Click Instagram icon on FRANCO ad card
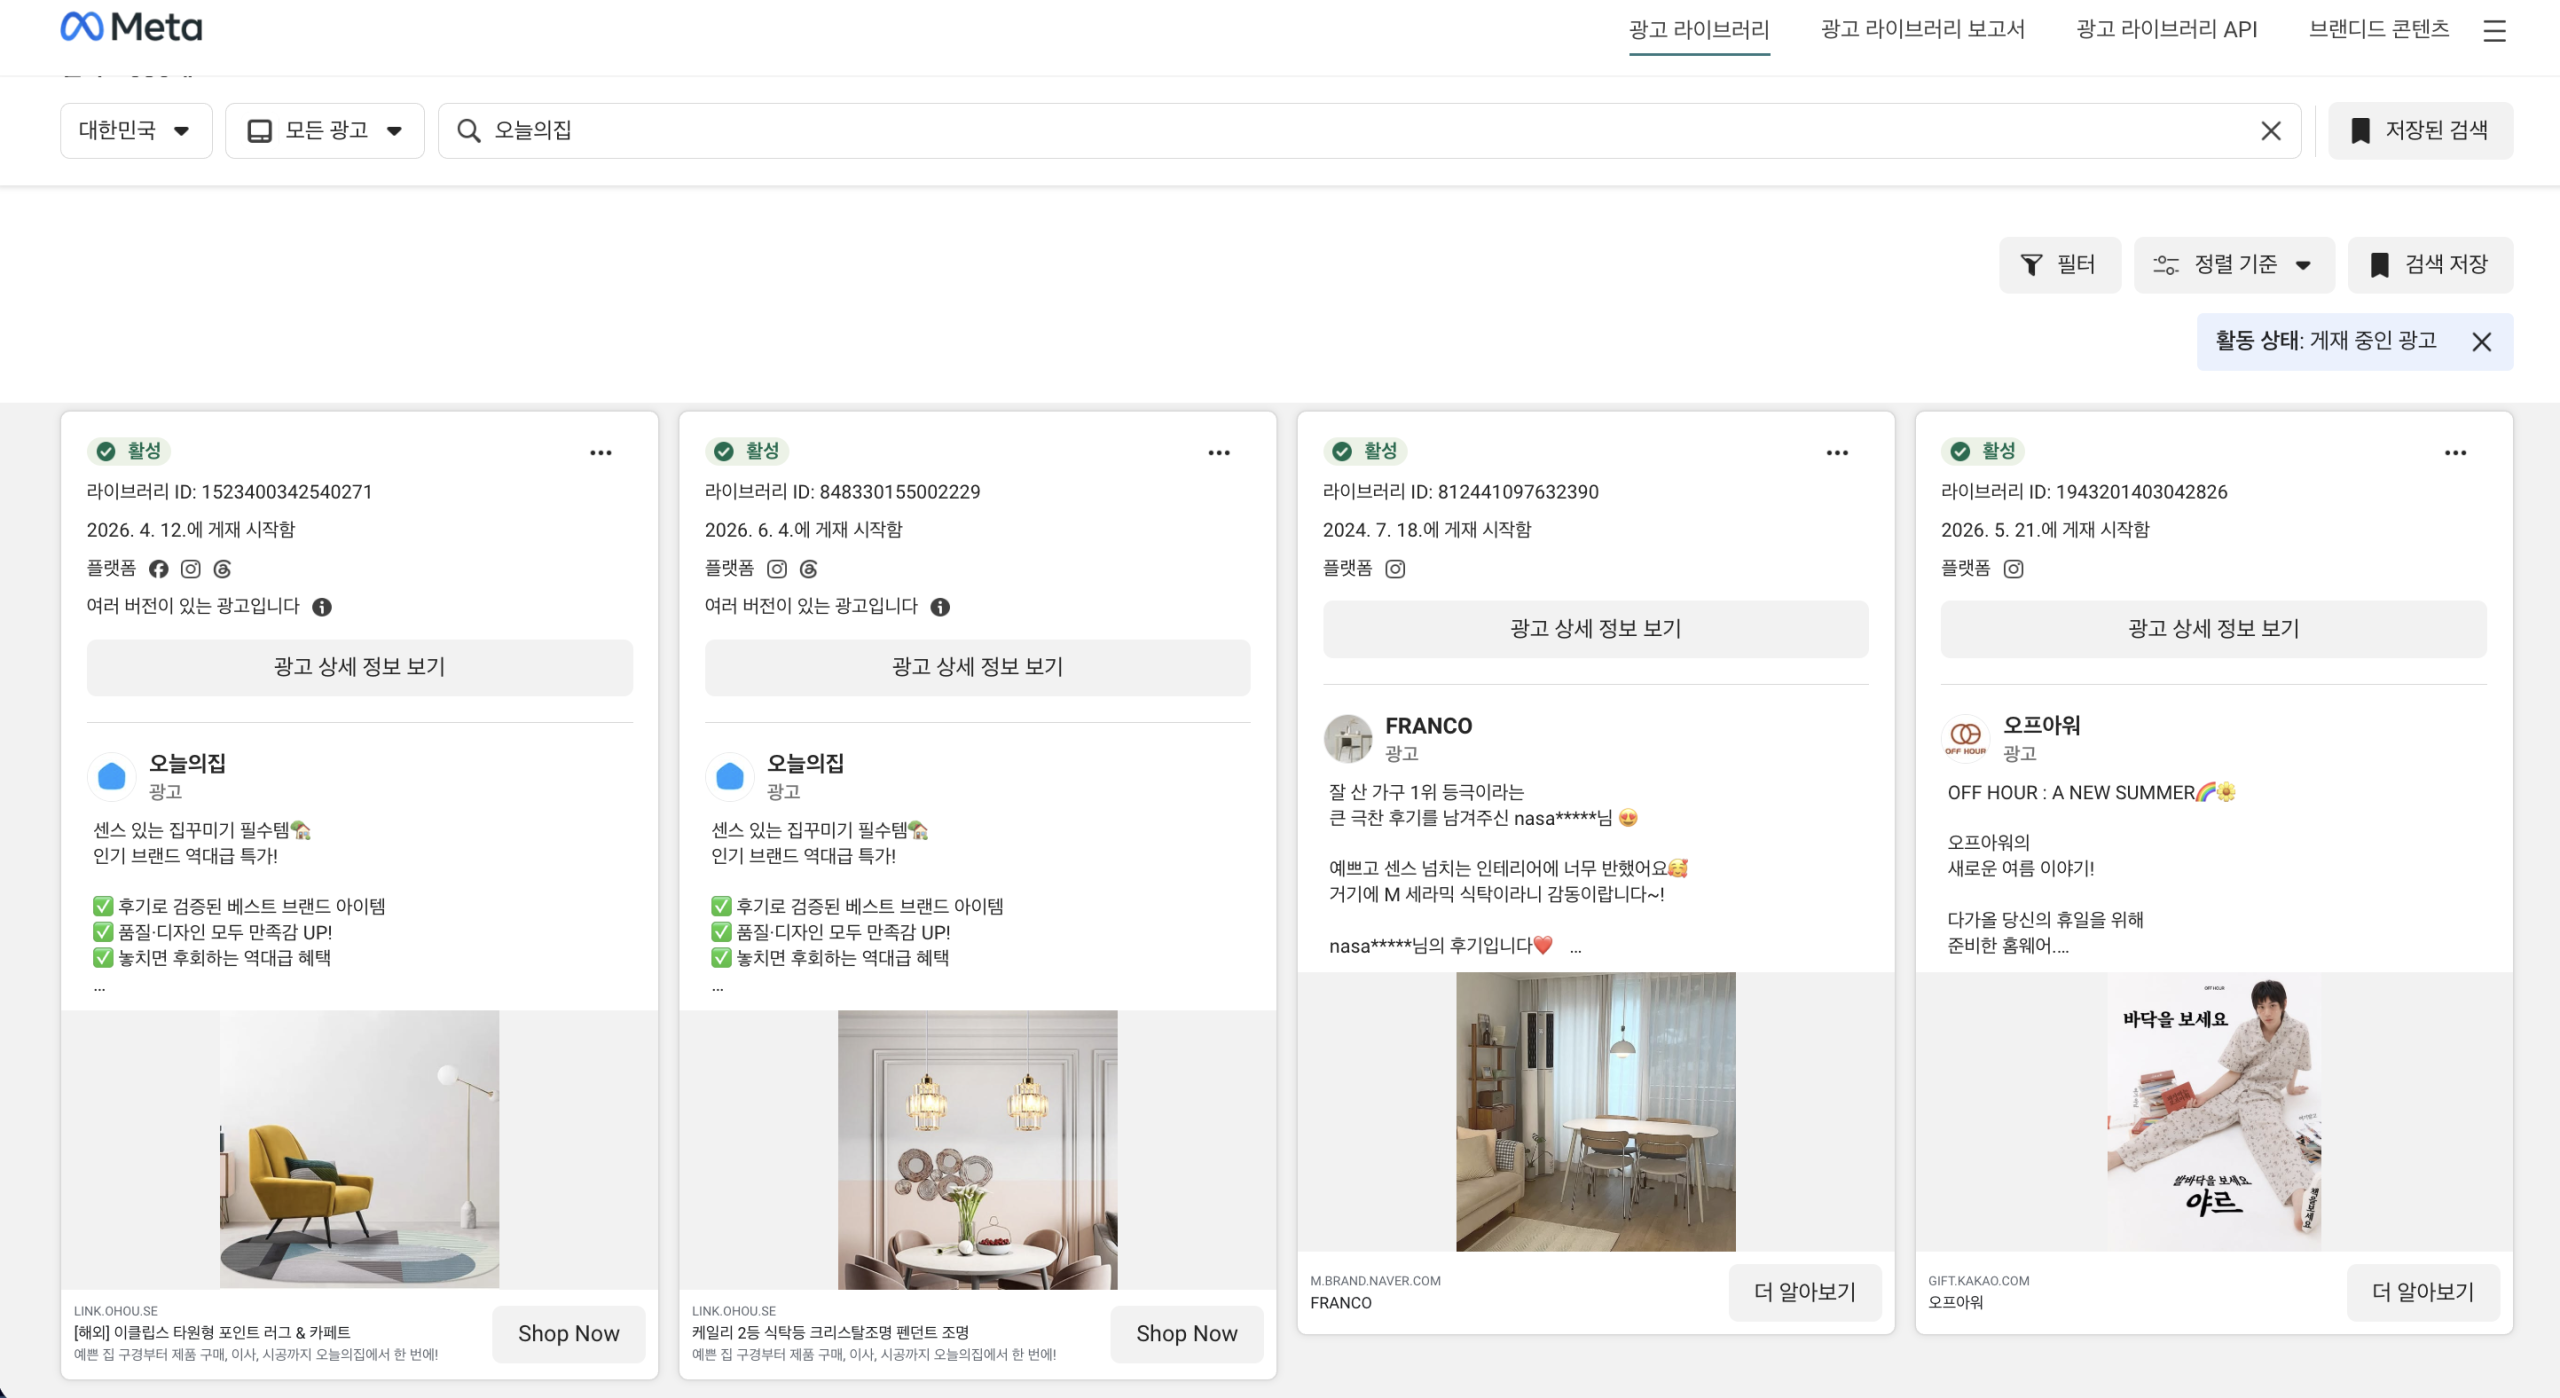 click(1395, 569)
